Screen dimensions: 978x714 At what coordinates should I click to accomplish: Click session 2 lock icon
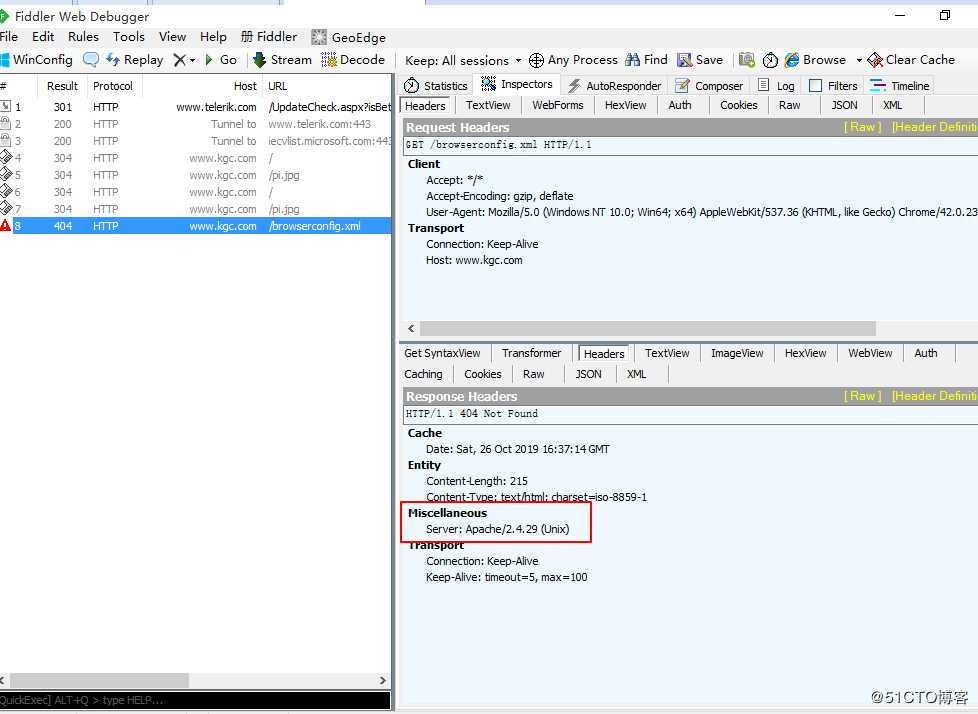6,123
